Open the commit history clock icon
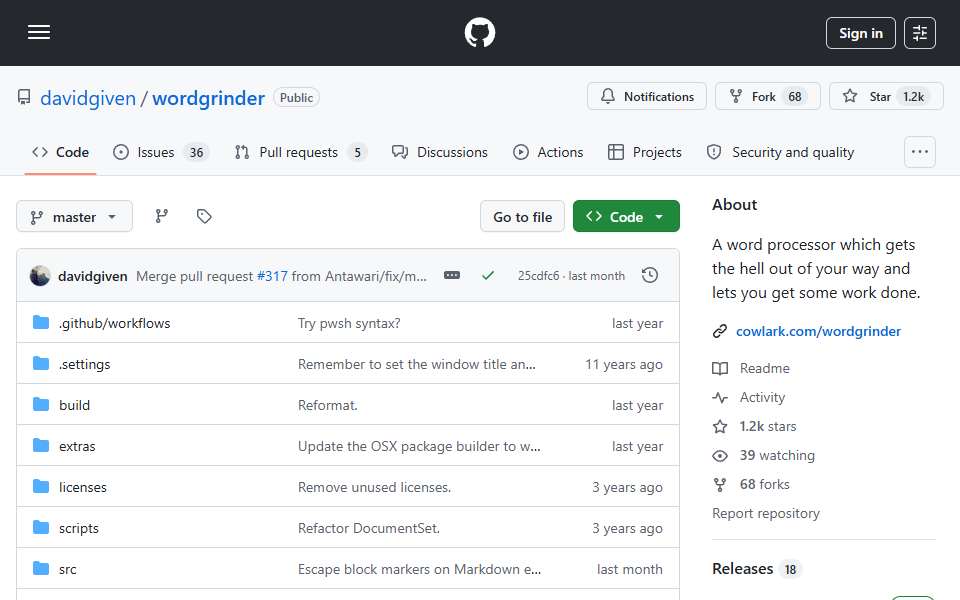 [x=650, y=276]
